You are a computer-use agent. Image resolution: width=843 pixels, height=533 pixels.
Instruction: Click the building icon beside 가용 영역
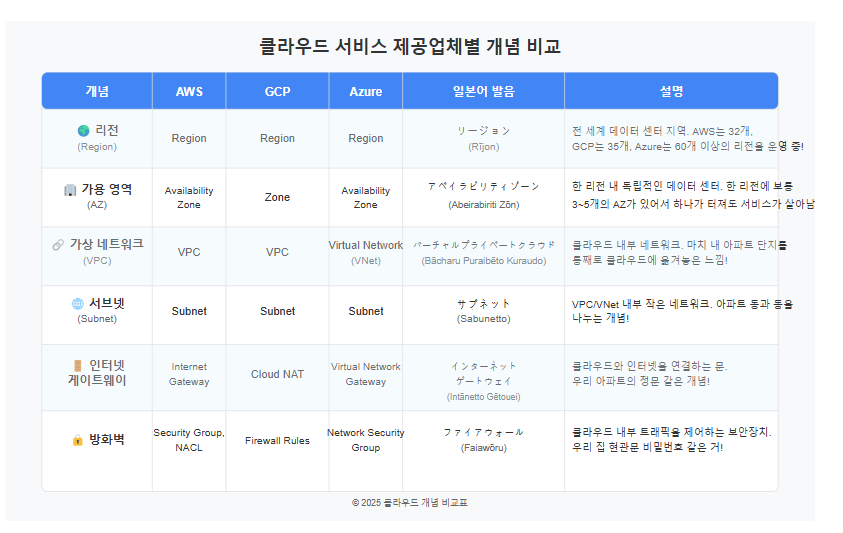click(70, 190)
